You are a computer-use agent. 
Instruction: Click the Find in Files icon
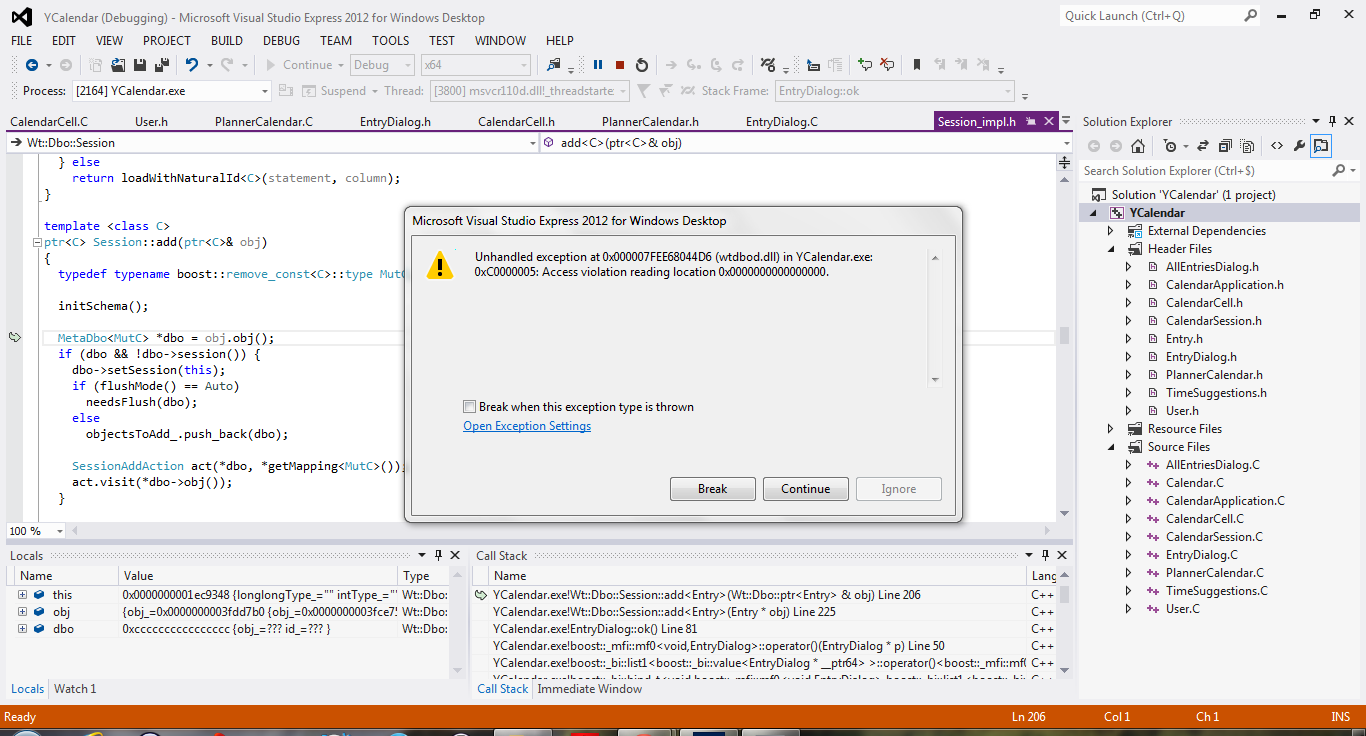[x=554, y=65]
